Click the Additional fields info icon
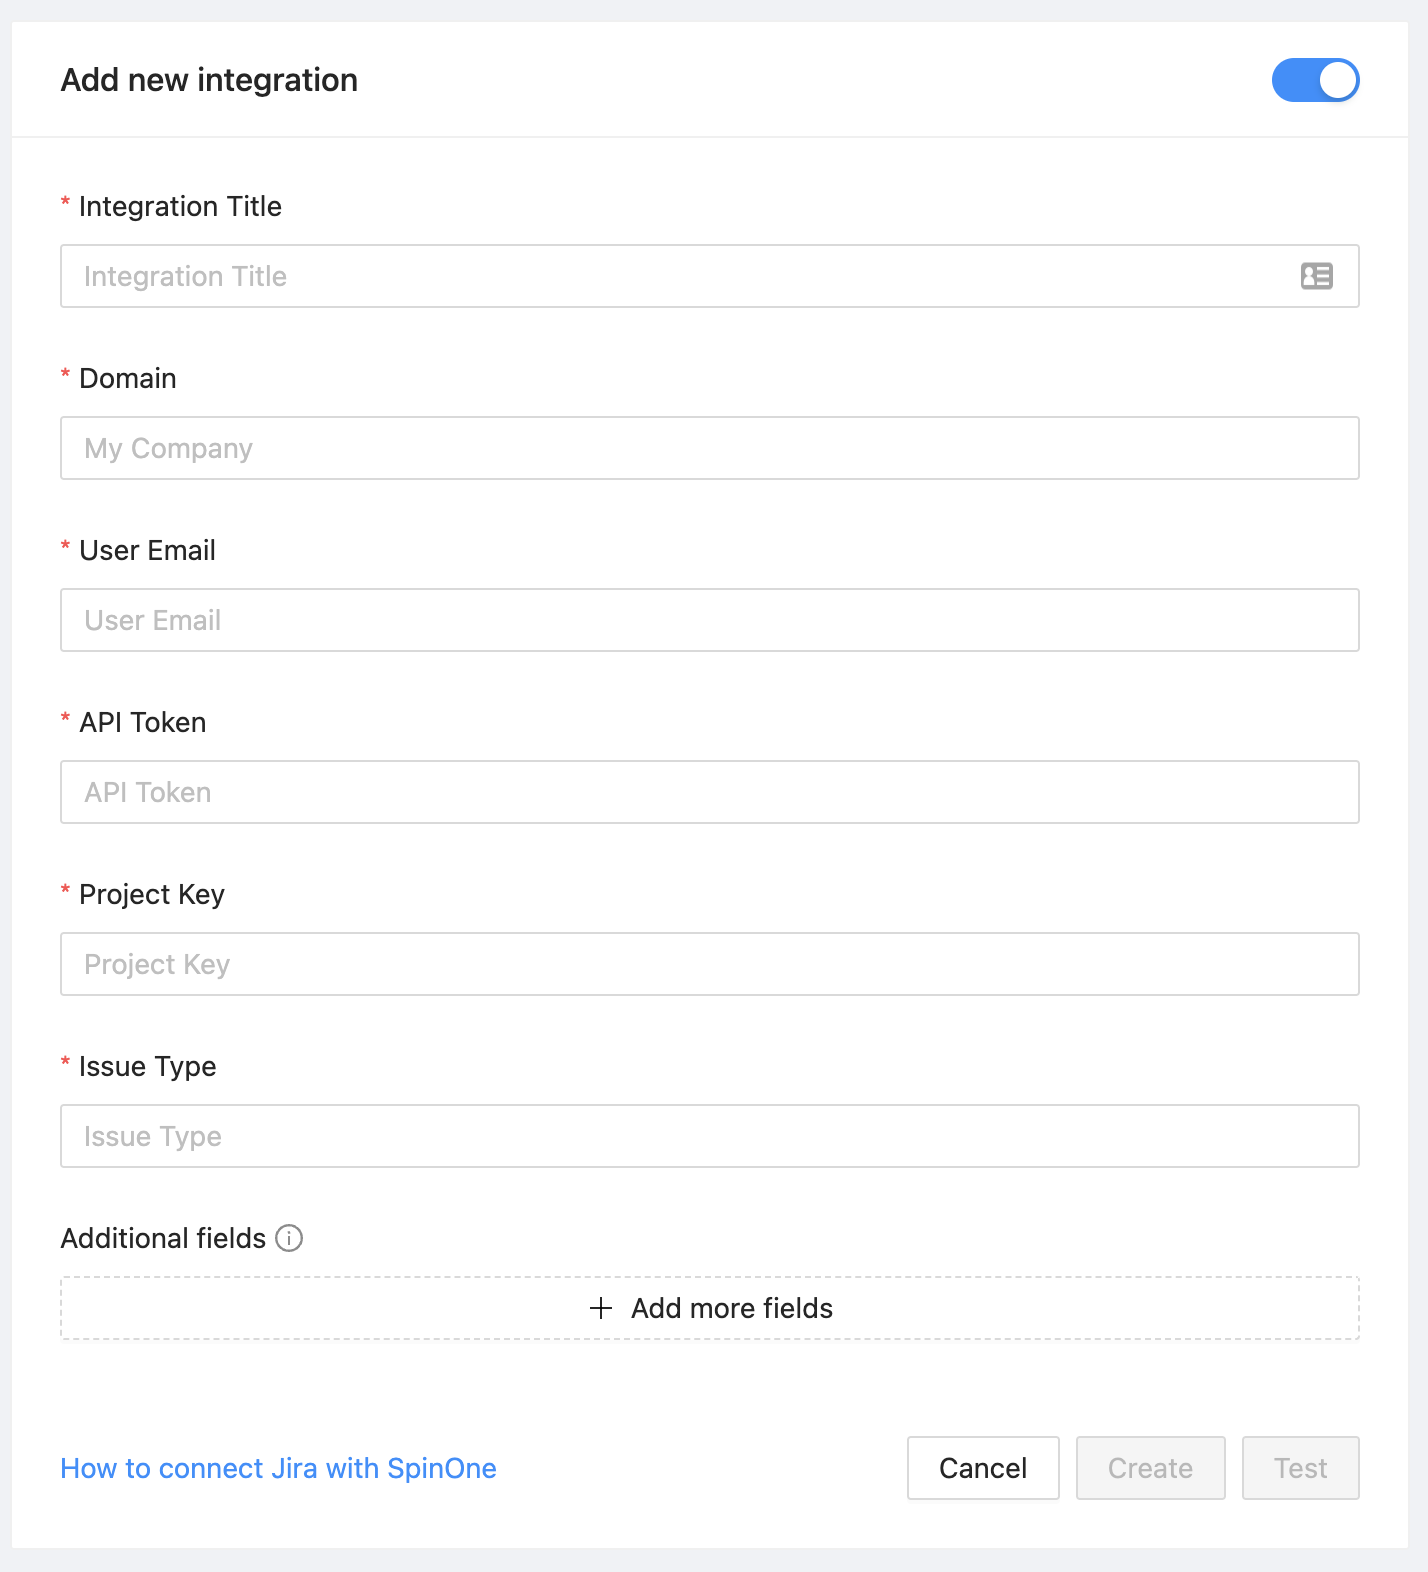The height and width of the screenshot is (1572, 1428). tap(289, 1238)
